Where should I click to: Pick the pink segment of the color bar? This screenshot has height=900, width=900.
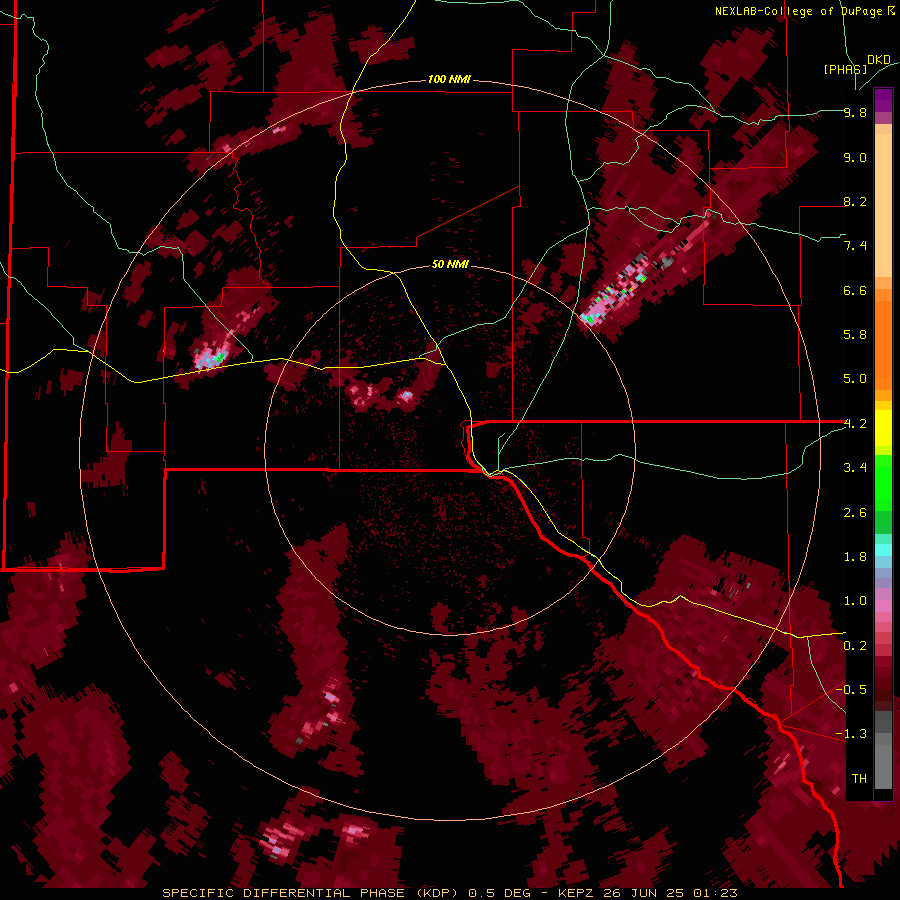(x=883, y=606)
